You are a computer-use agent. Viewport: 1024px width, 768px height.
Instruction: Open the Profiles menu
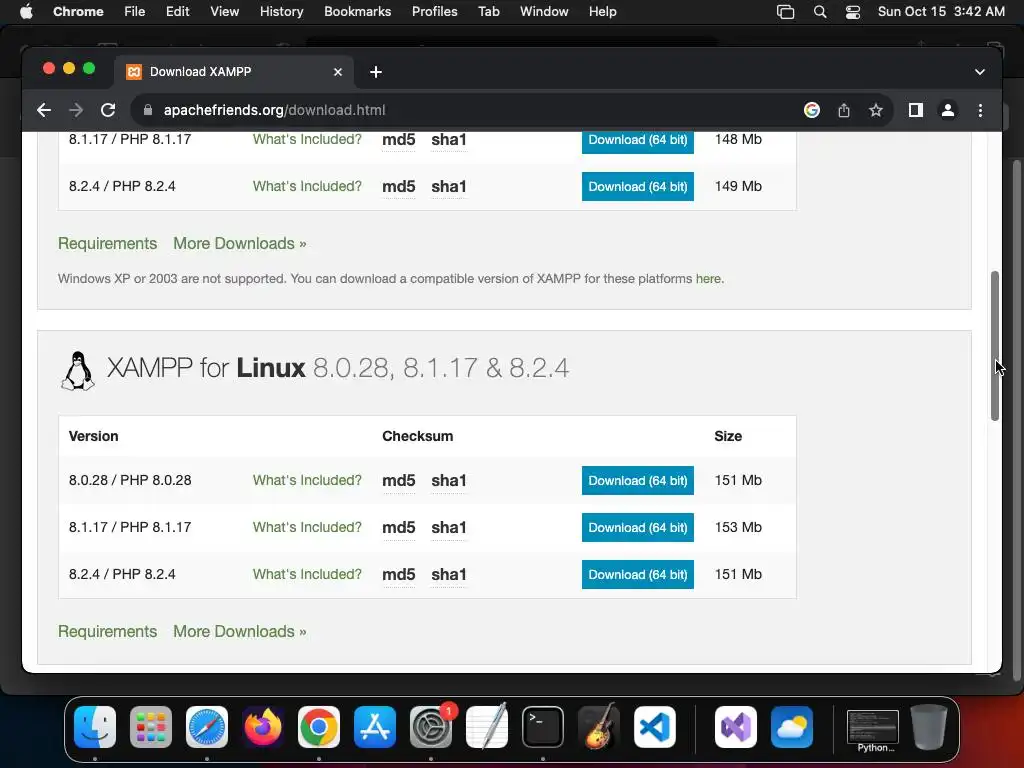434,12
